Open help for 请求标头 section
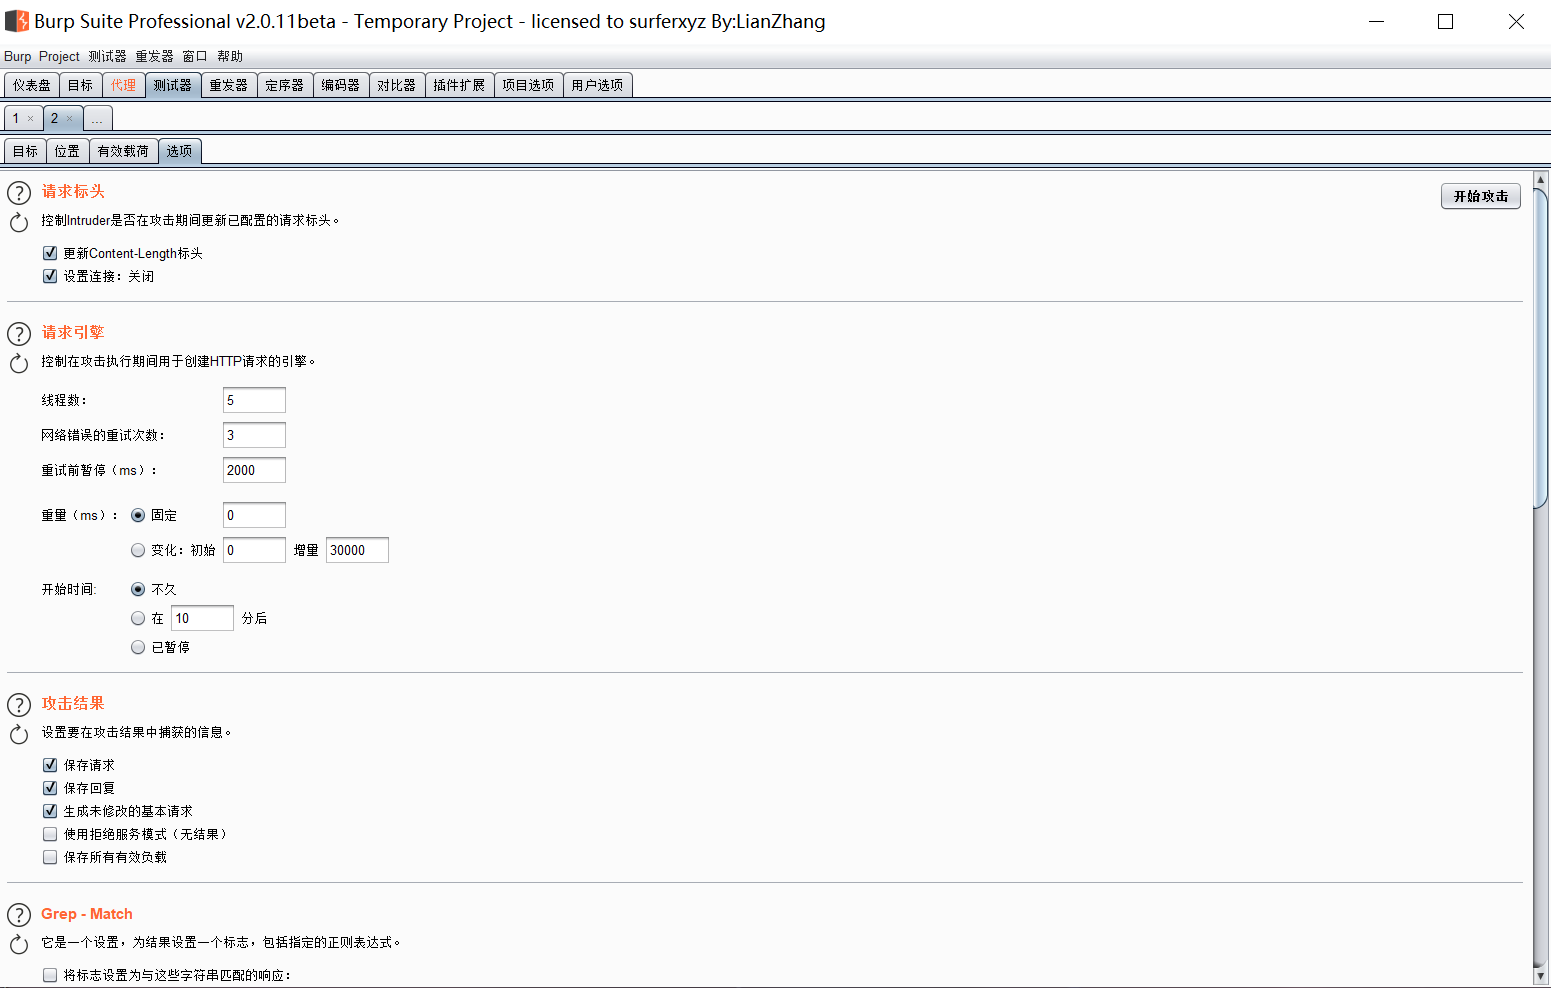This screenshot has width=1551, height=988. [19, 192]
